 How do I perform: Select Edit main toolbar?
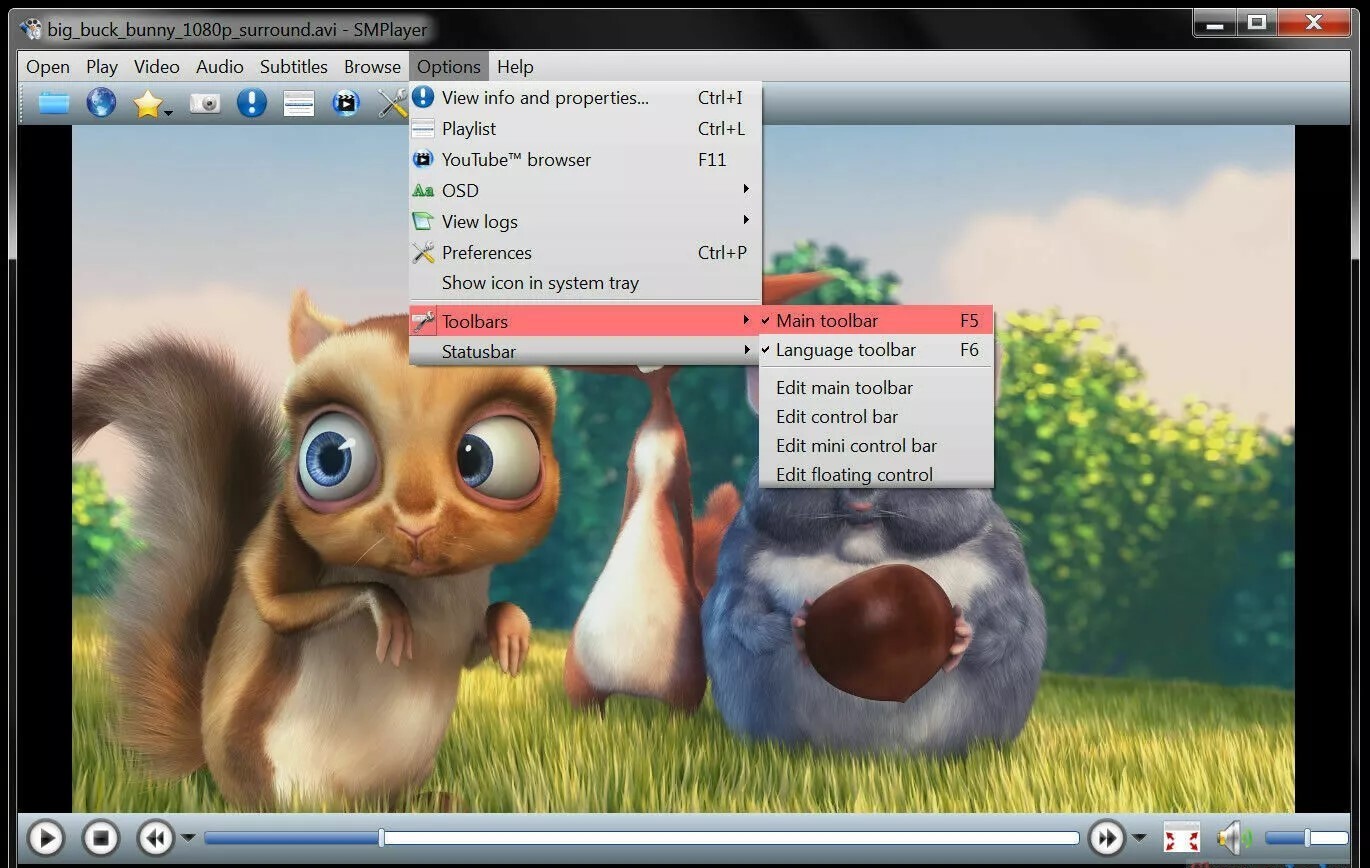pos(876,388)
